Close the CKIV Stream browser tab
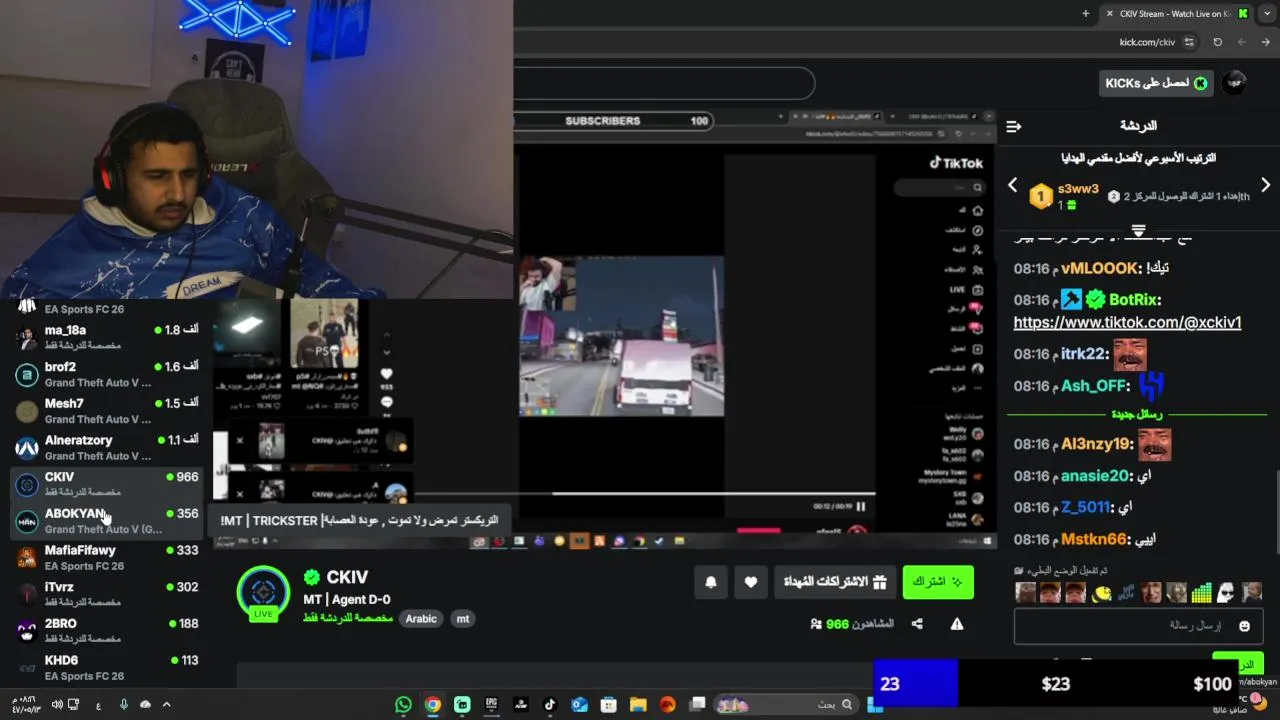This screenshot has width=1280, height=720. coord(1109,14)
